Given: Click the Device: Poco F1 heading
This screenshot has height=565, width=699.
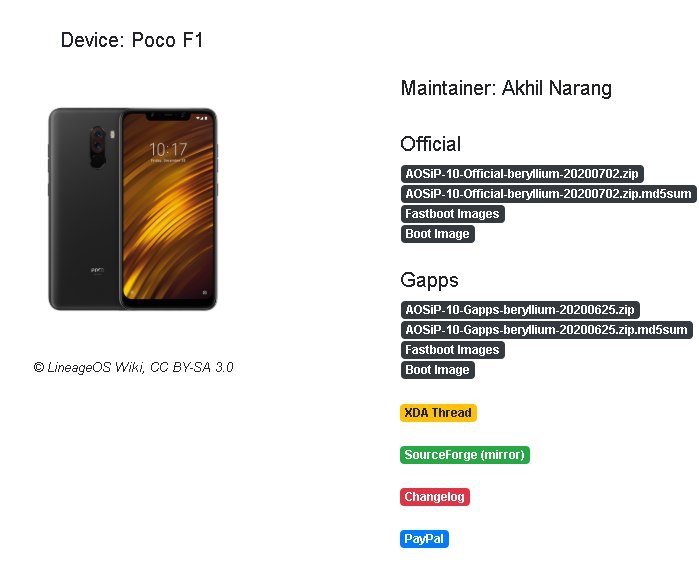Looking at the screenshot, I should click(132, 40).
